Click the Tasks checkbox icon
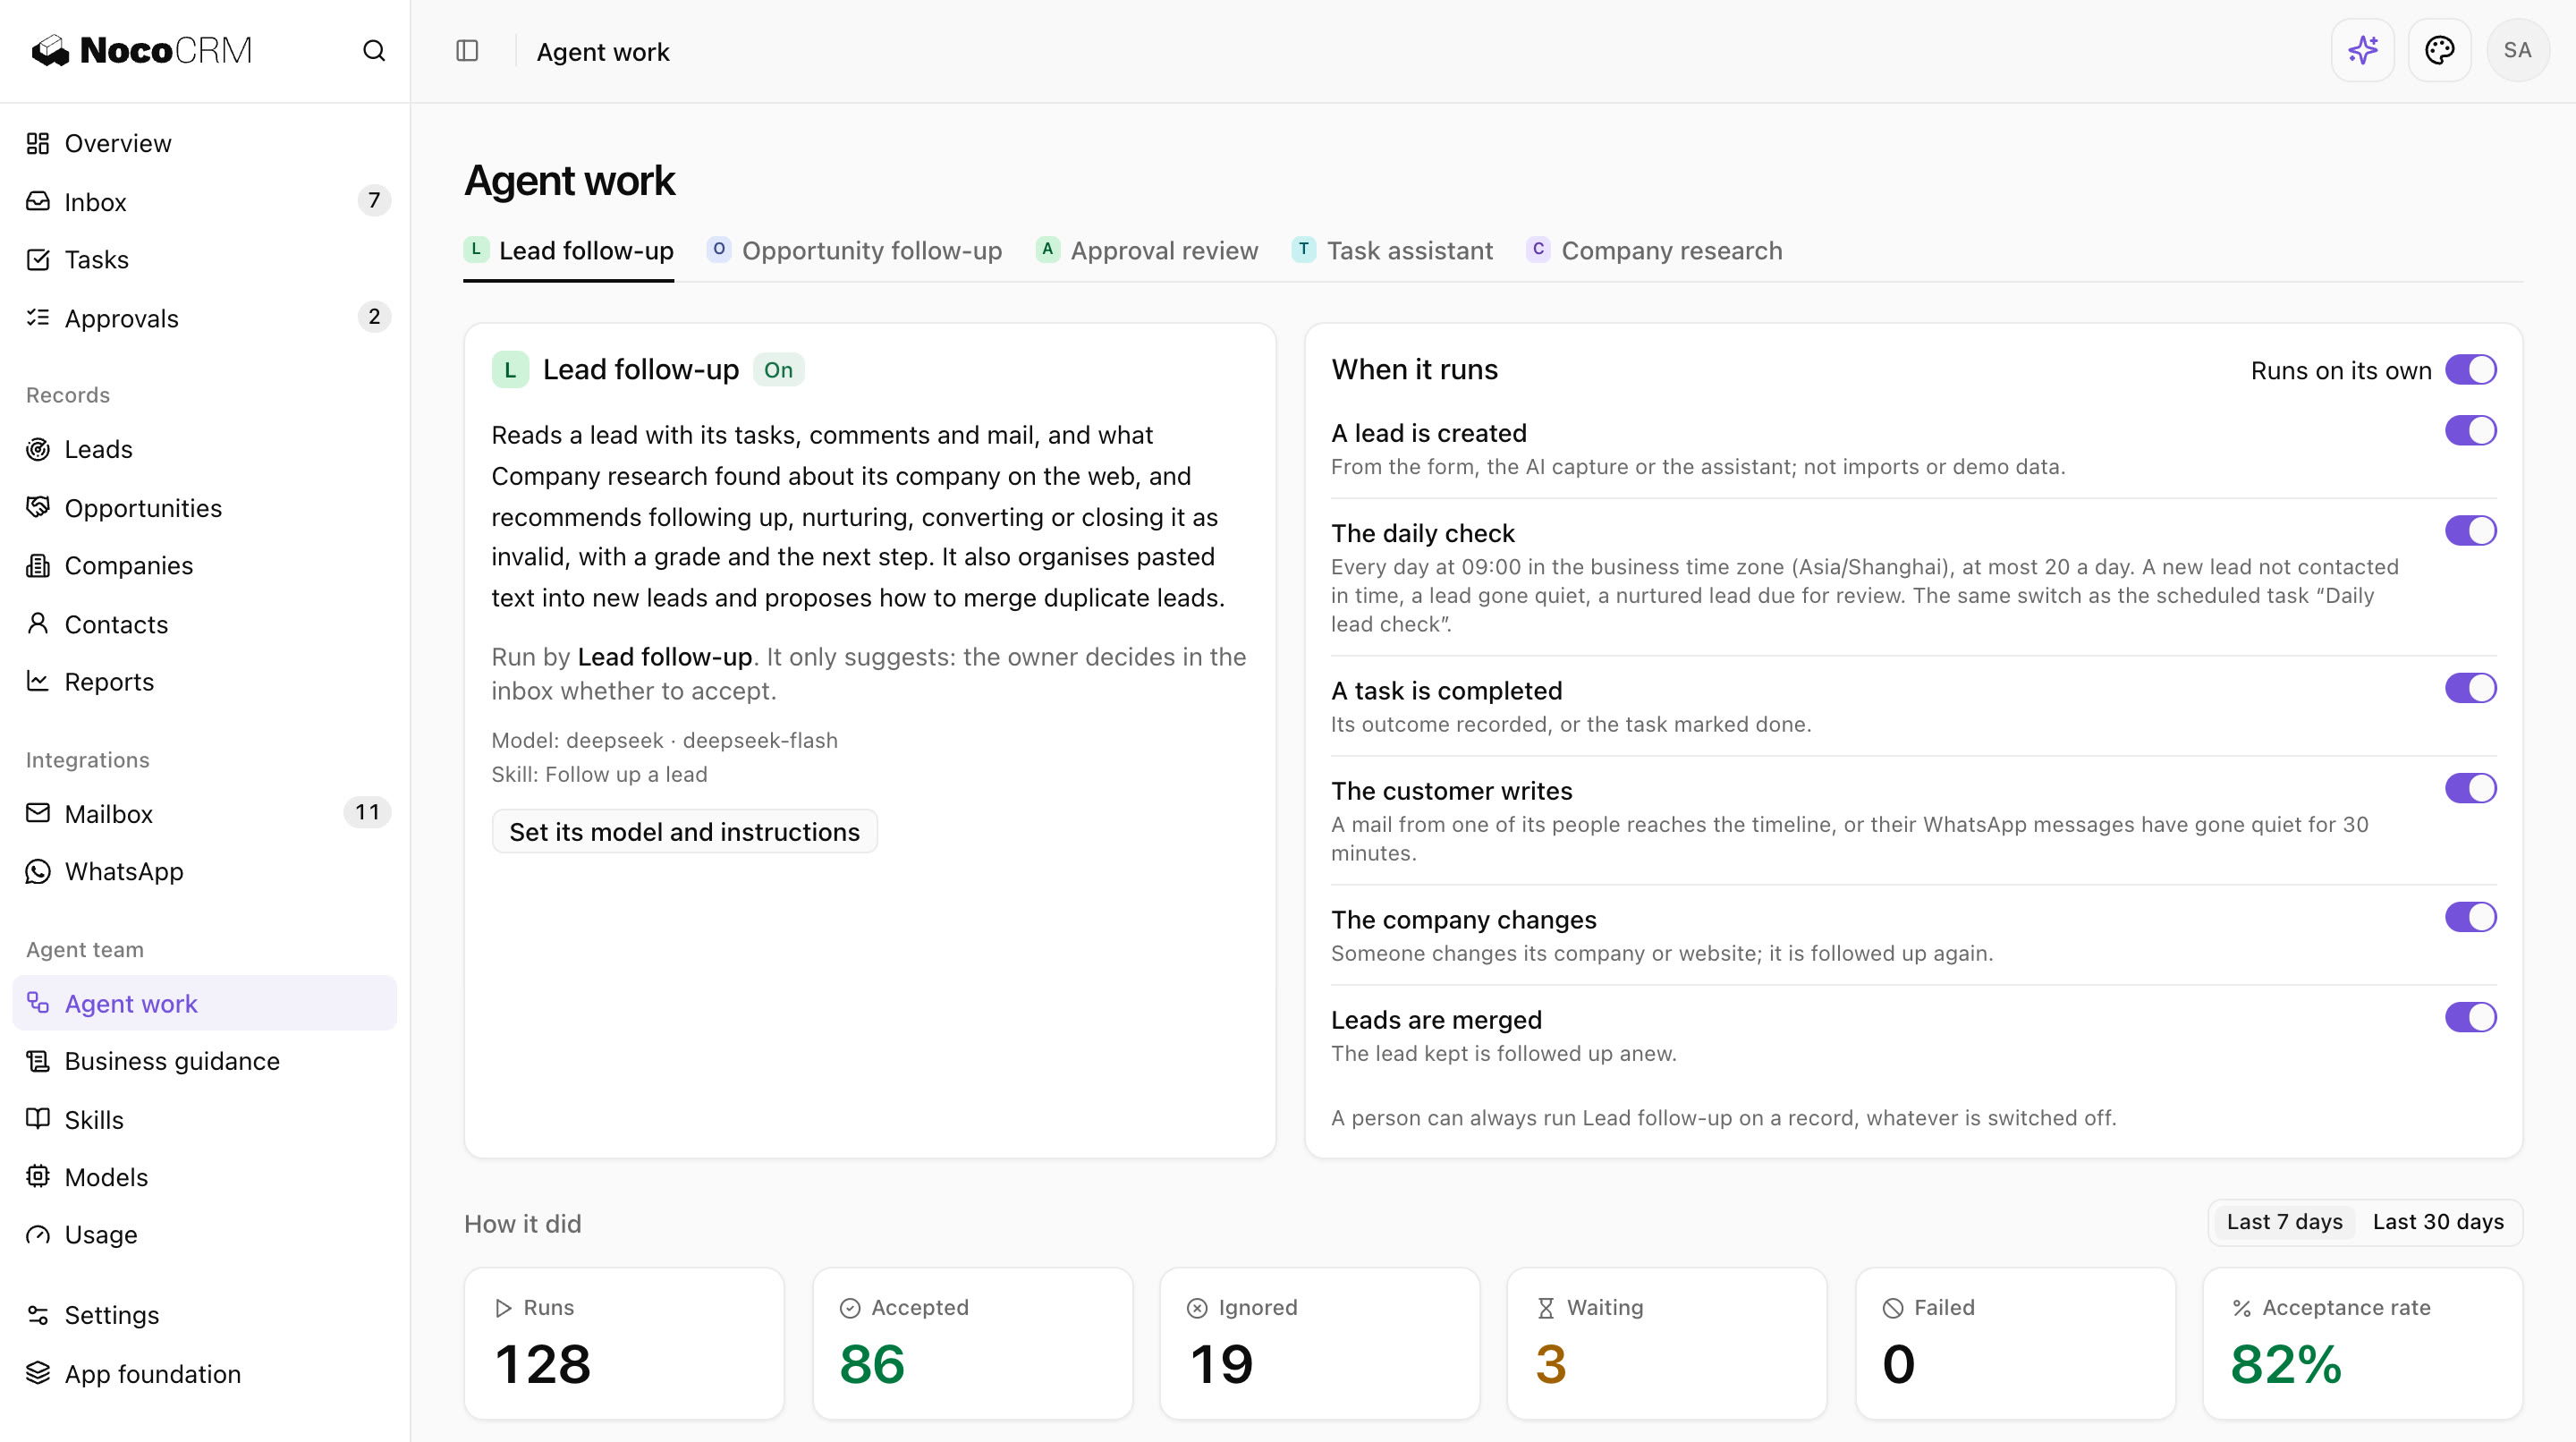 coord(38,260)
